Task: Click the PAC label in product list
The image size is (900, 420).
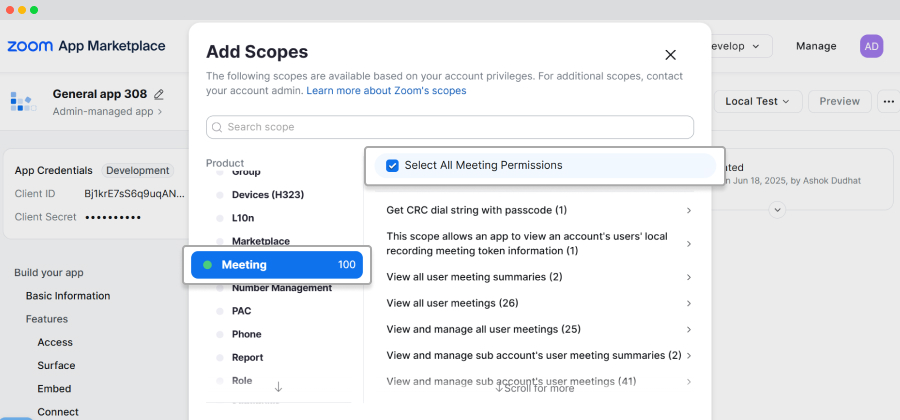Action: [x=242, y=311]
